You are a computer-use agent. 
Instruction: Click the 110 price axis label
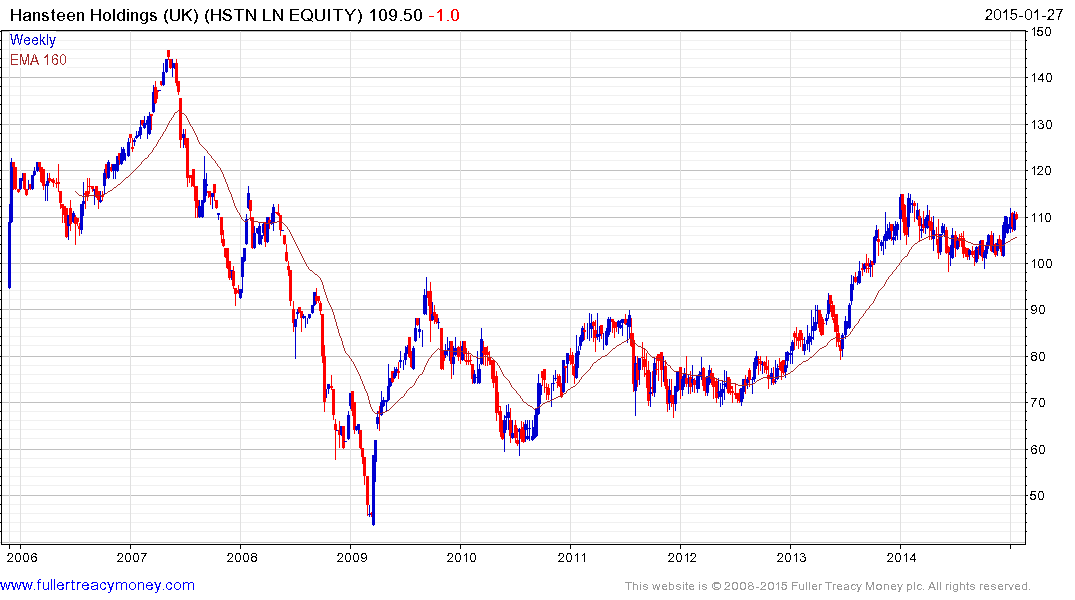(1041, 217)
